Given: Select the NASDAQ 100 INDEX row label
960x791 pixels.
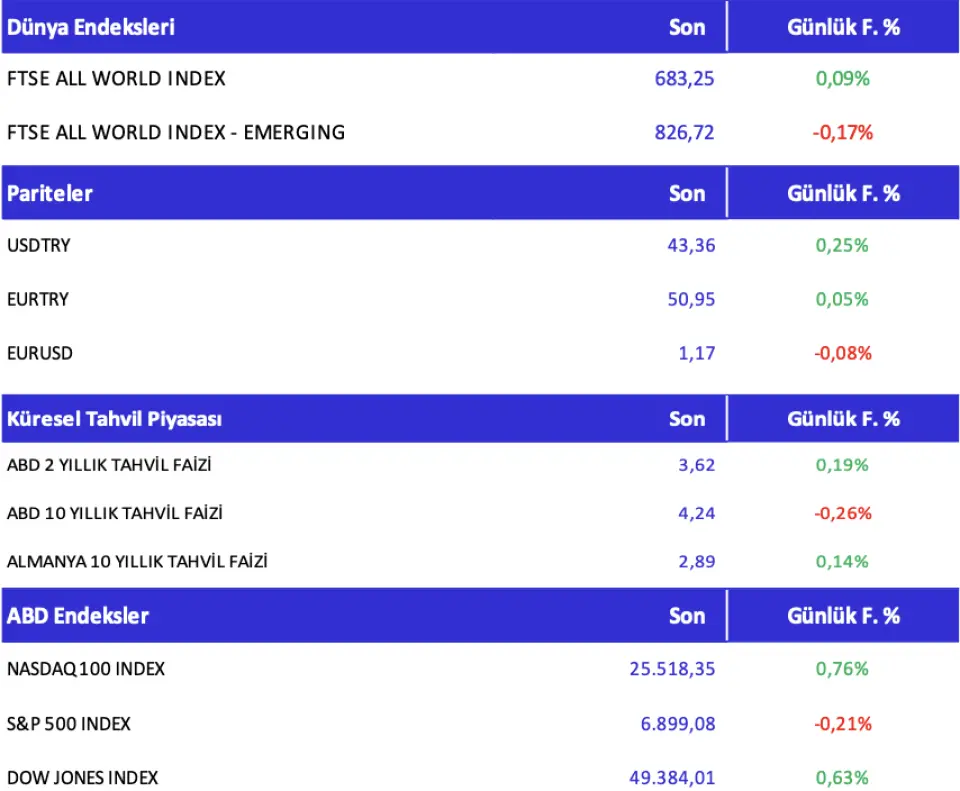Looking at the screenshot, I should pos(86,669).
